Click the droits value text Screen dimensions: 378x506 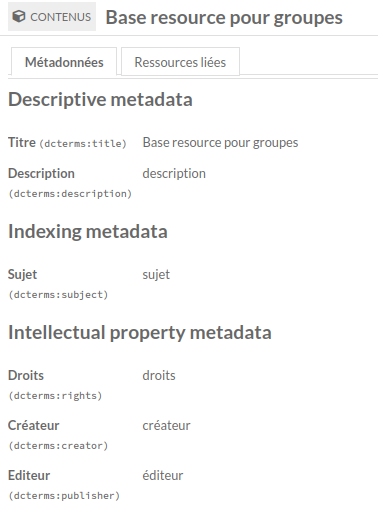(x=159, y=375)
